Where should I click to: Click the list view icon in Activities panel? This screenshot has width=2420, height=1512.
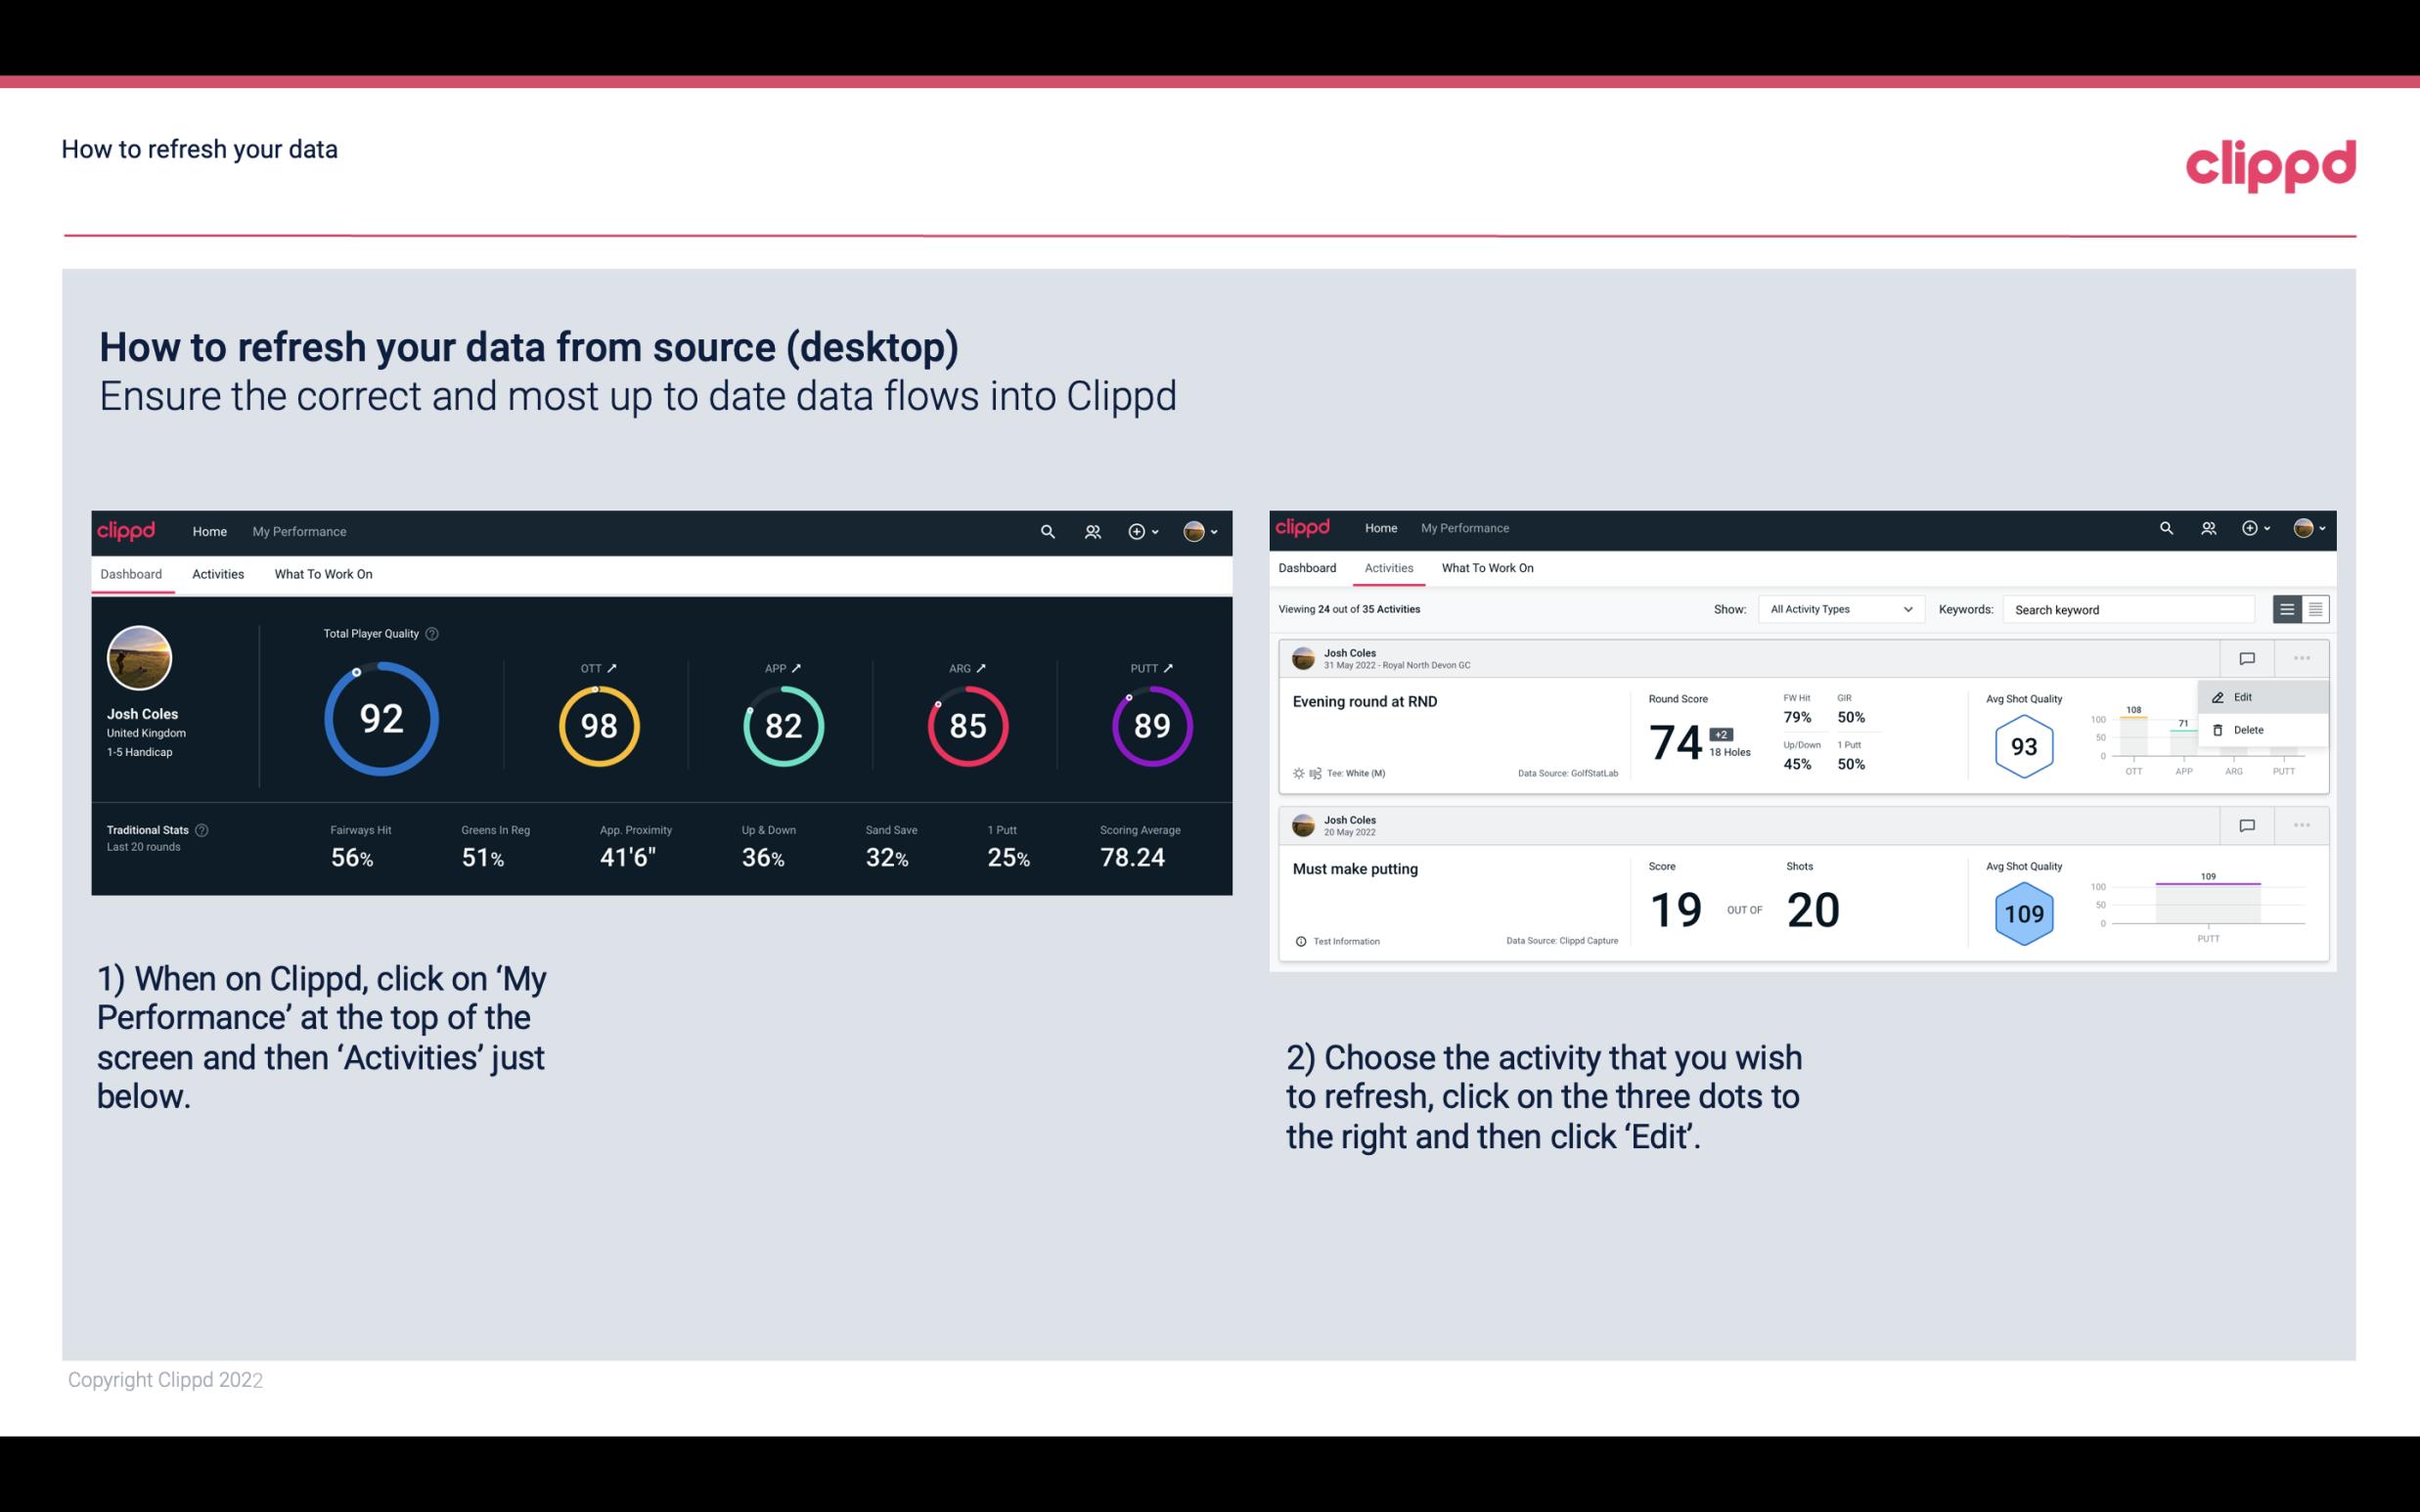coord(2288,608)
